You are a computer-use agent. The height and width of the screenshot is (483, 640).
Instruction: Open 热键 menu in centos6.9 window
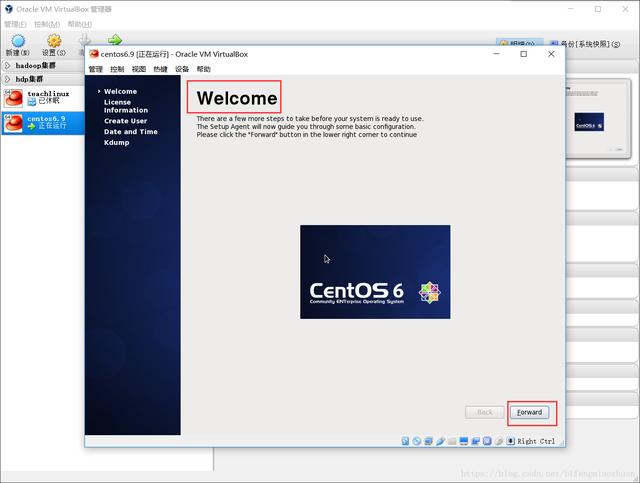click(160, 69)
